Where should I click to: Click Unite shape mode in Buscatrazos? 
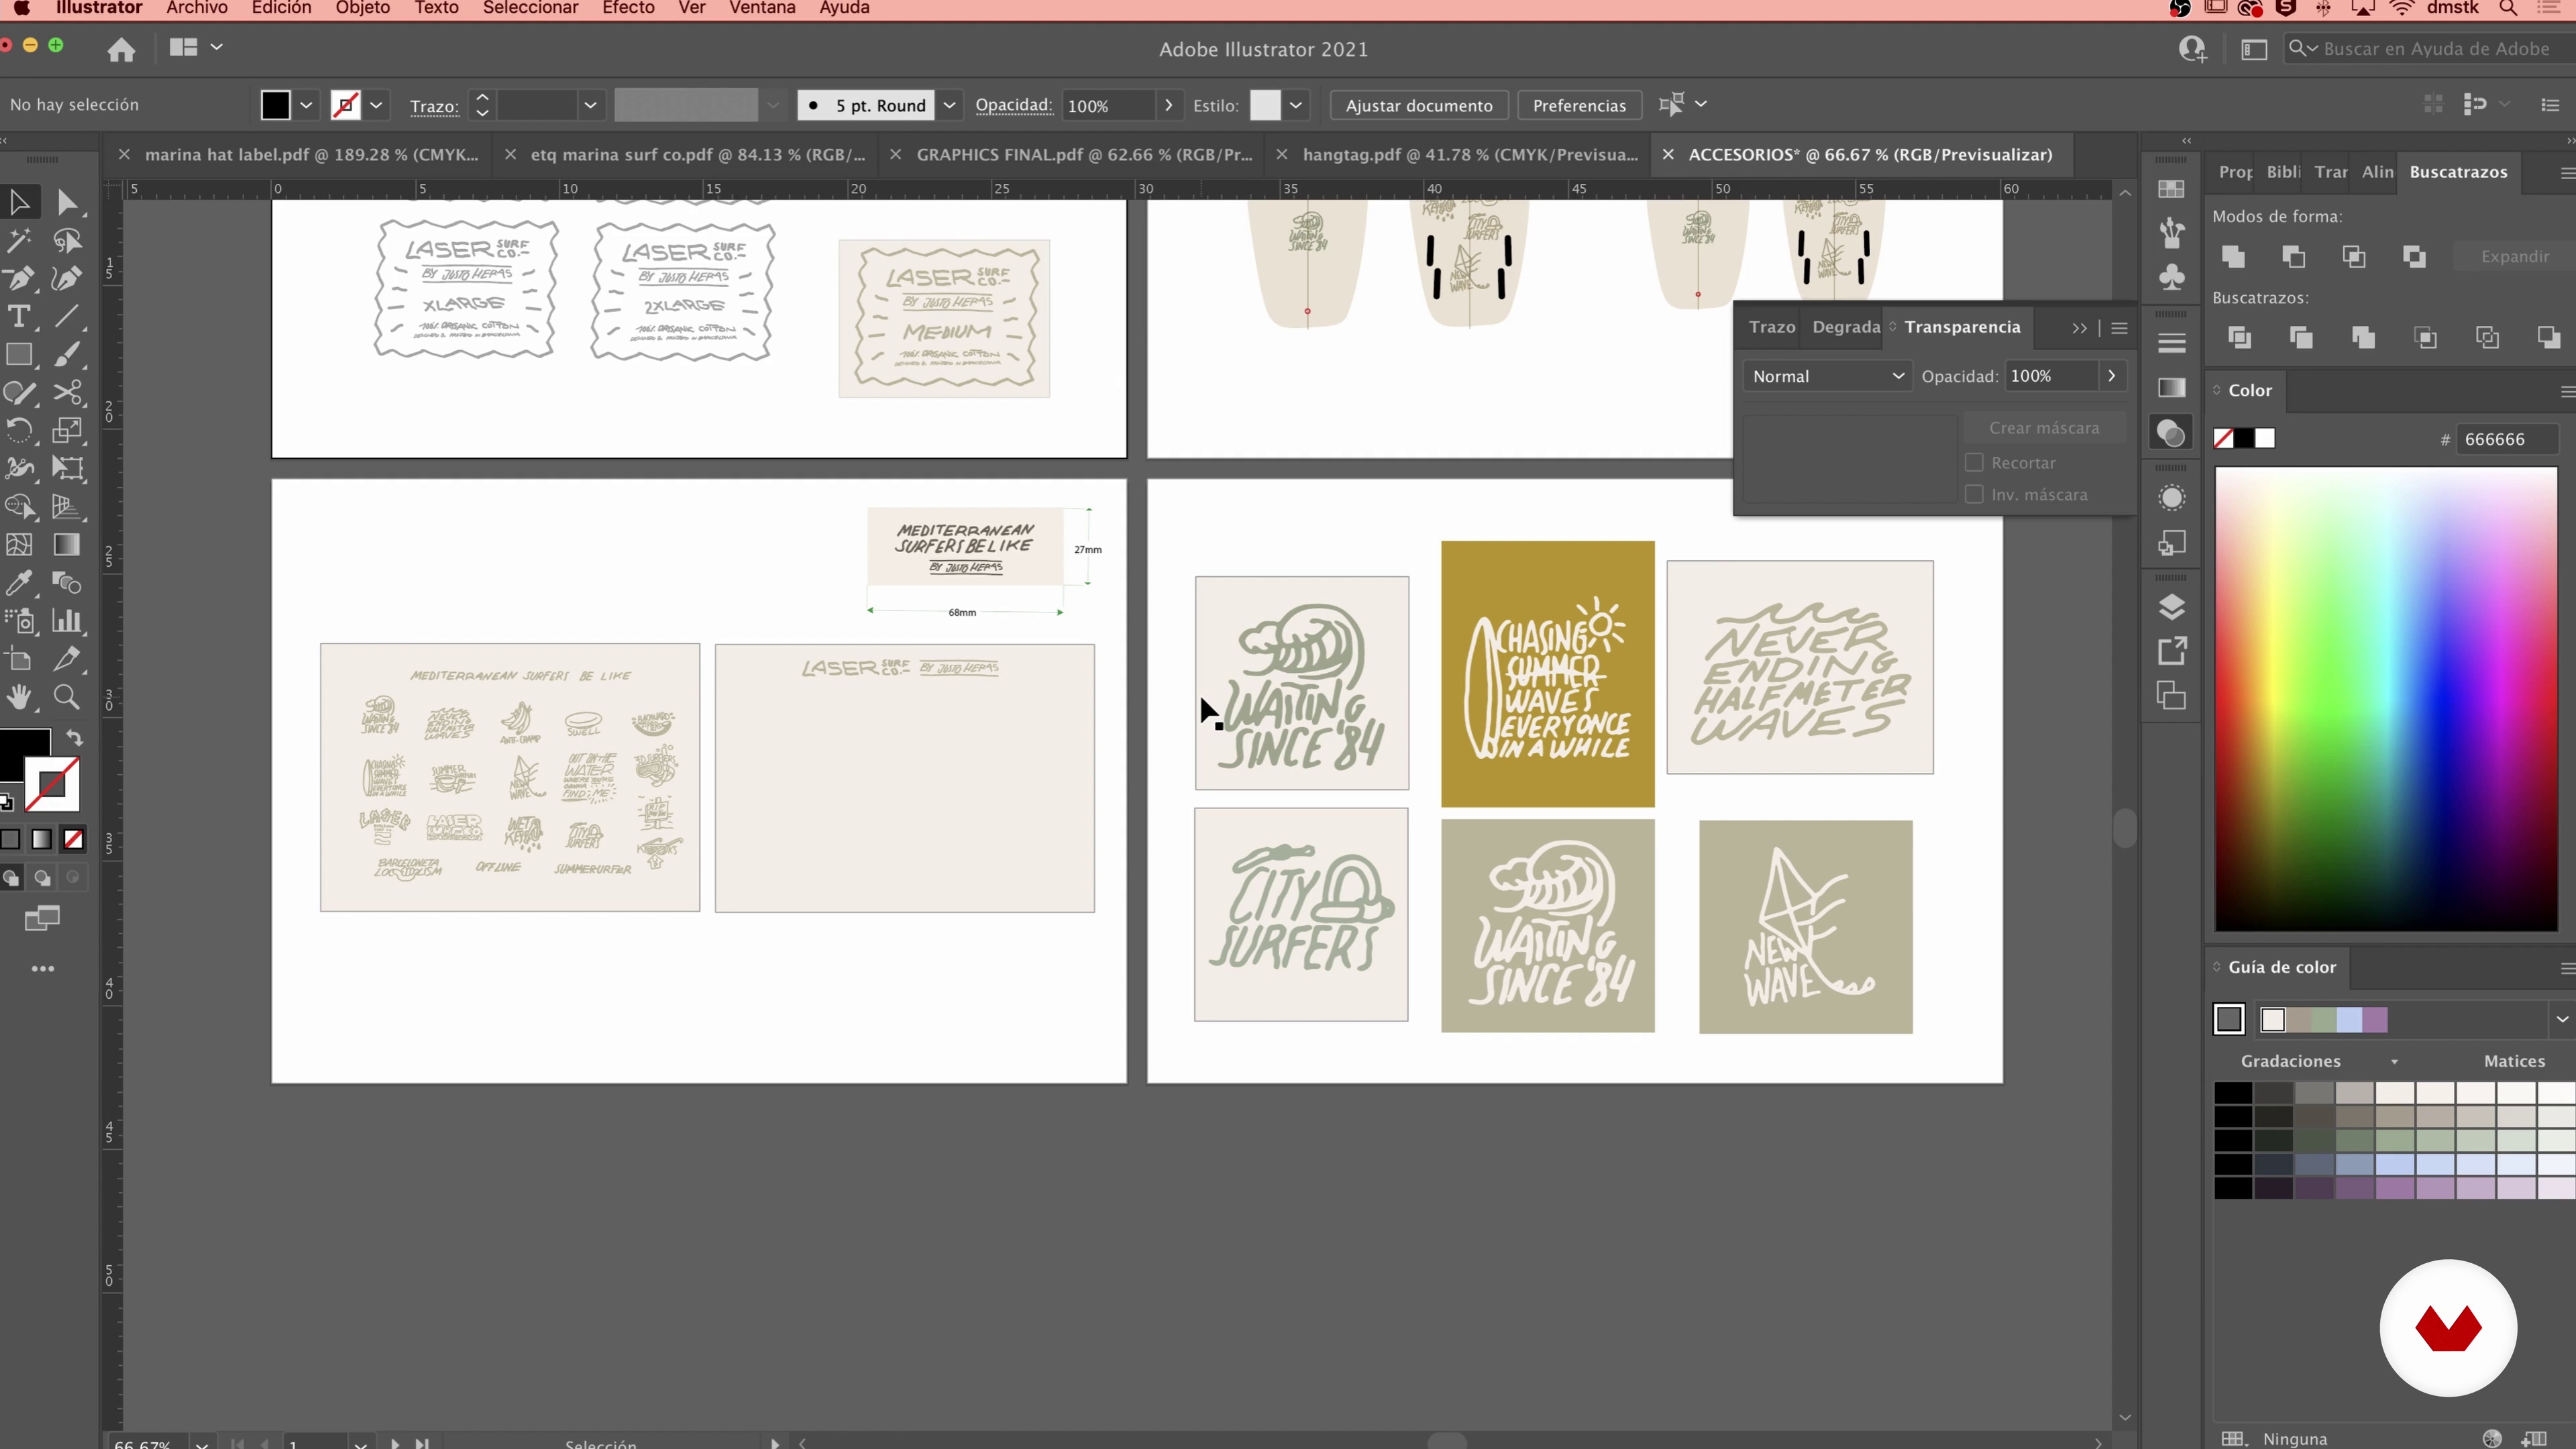pyautogui.click(x=2233, y=257)
